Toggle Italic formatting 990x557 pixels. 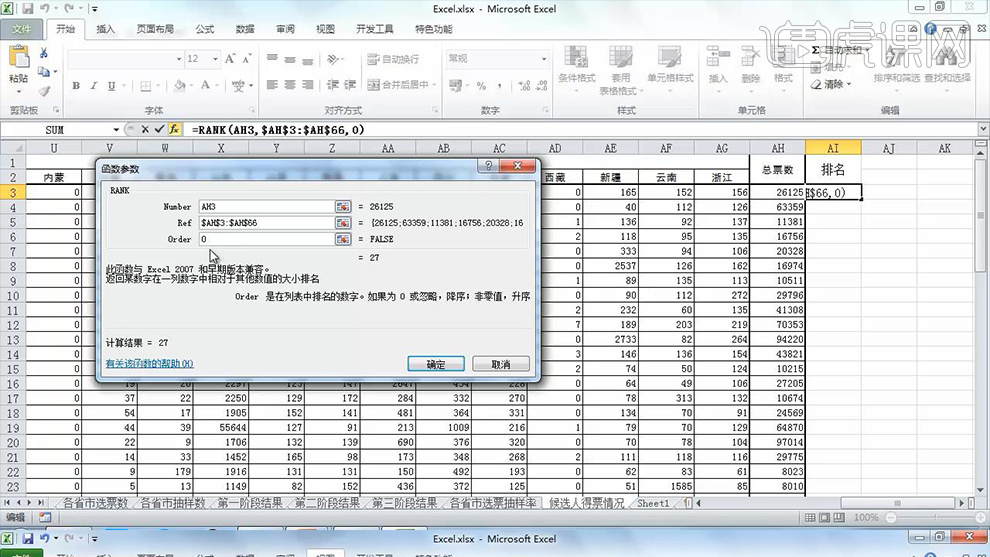pyautogui.click(x=93, y=85)
